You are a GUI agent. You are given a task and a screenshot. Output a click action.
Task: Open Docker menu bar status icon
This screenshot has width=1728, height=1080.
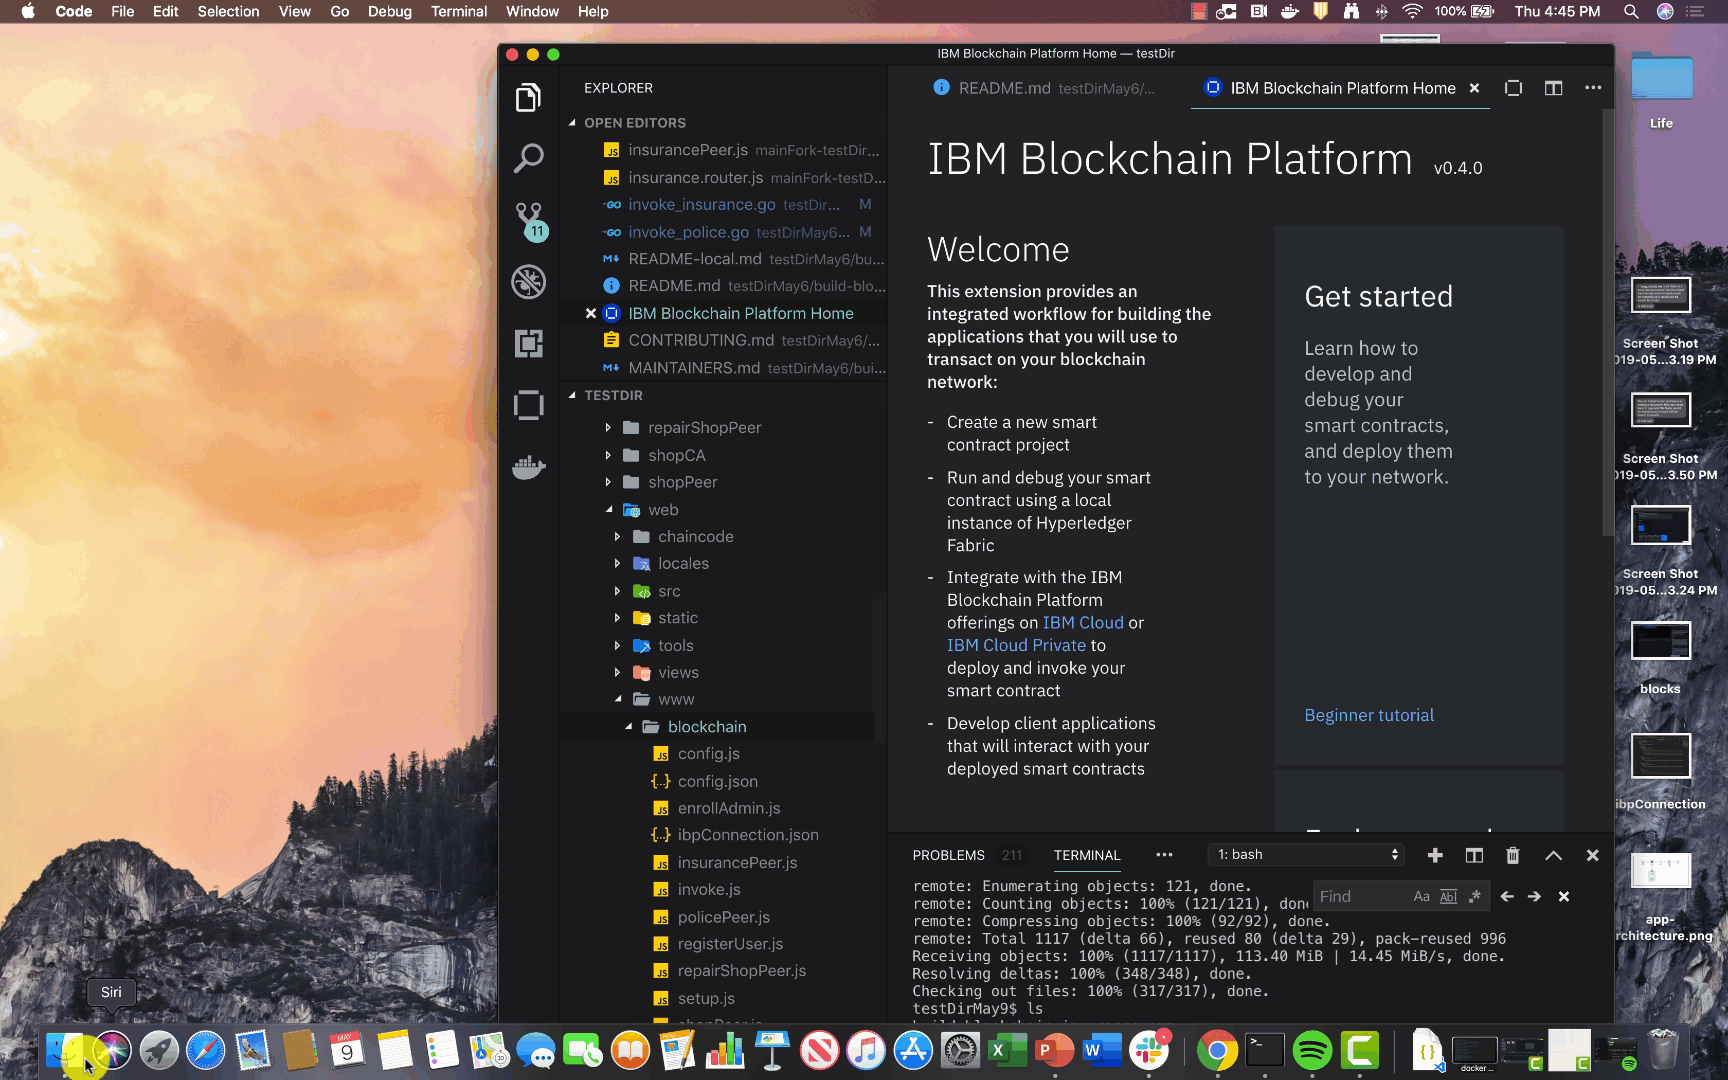[1290, 11]
